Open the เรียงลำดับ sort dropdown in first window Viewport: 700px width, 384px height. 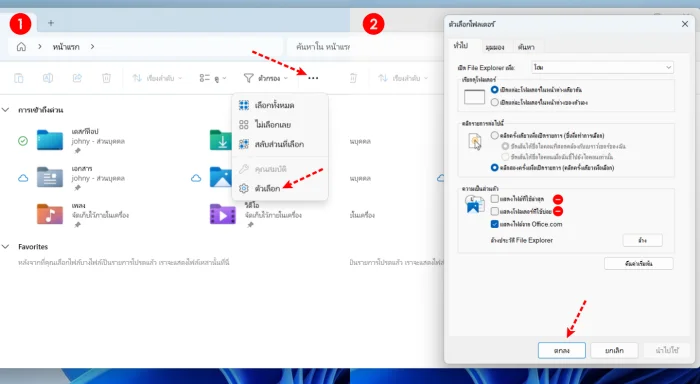[157, 78]
